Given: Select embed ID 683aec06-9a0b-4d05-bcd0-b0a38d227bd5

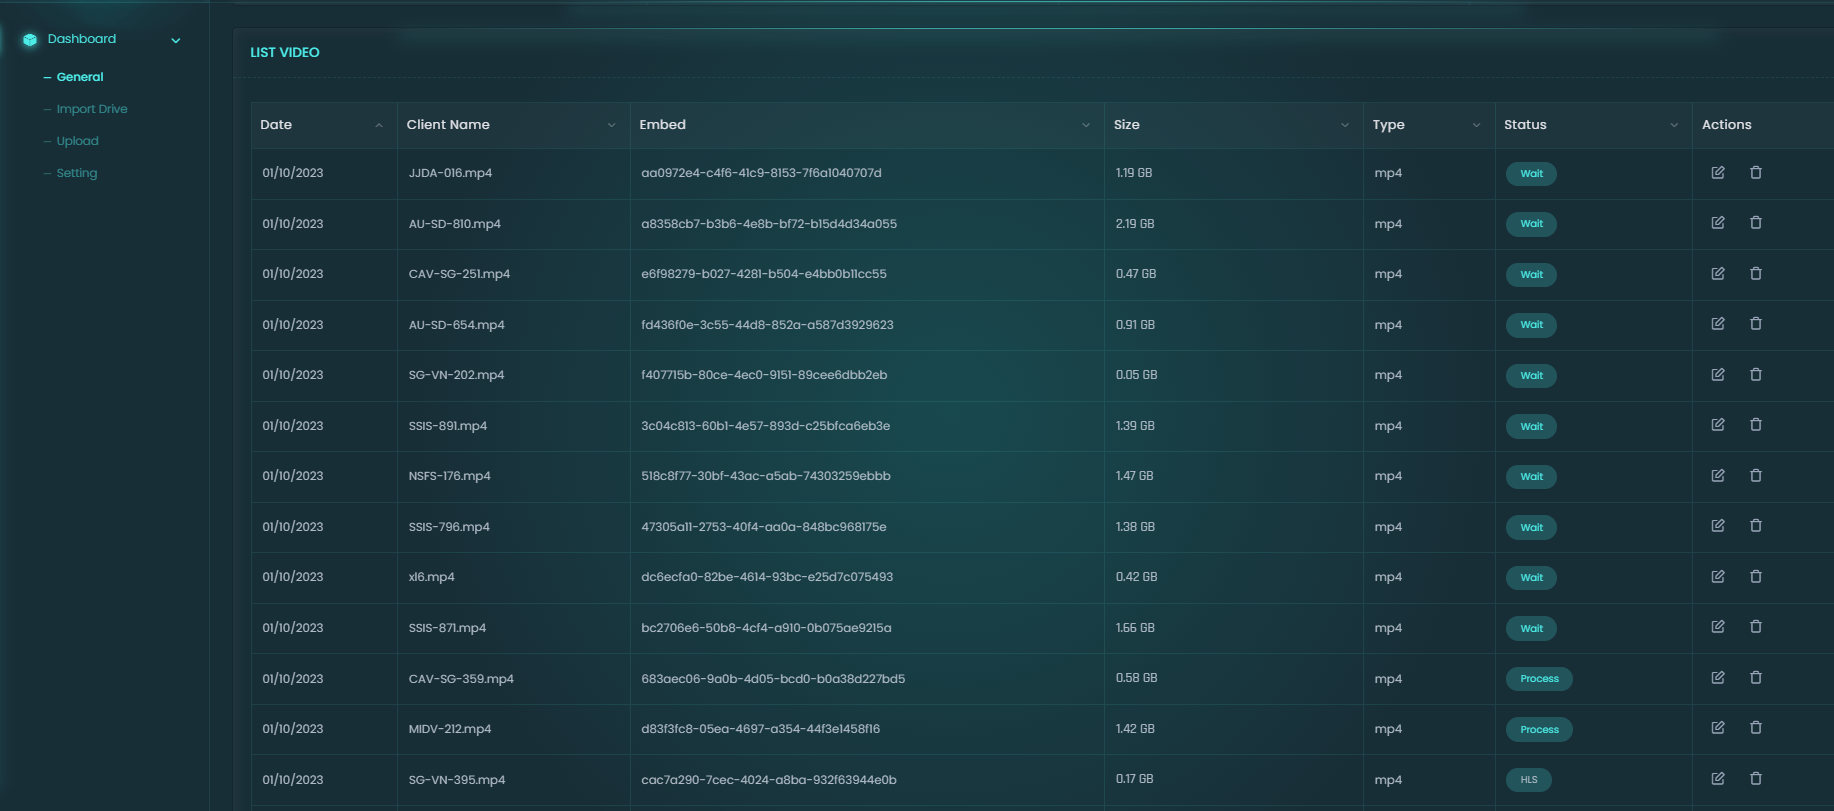Looking at the screenshot, I should pos(773,678).
